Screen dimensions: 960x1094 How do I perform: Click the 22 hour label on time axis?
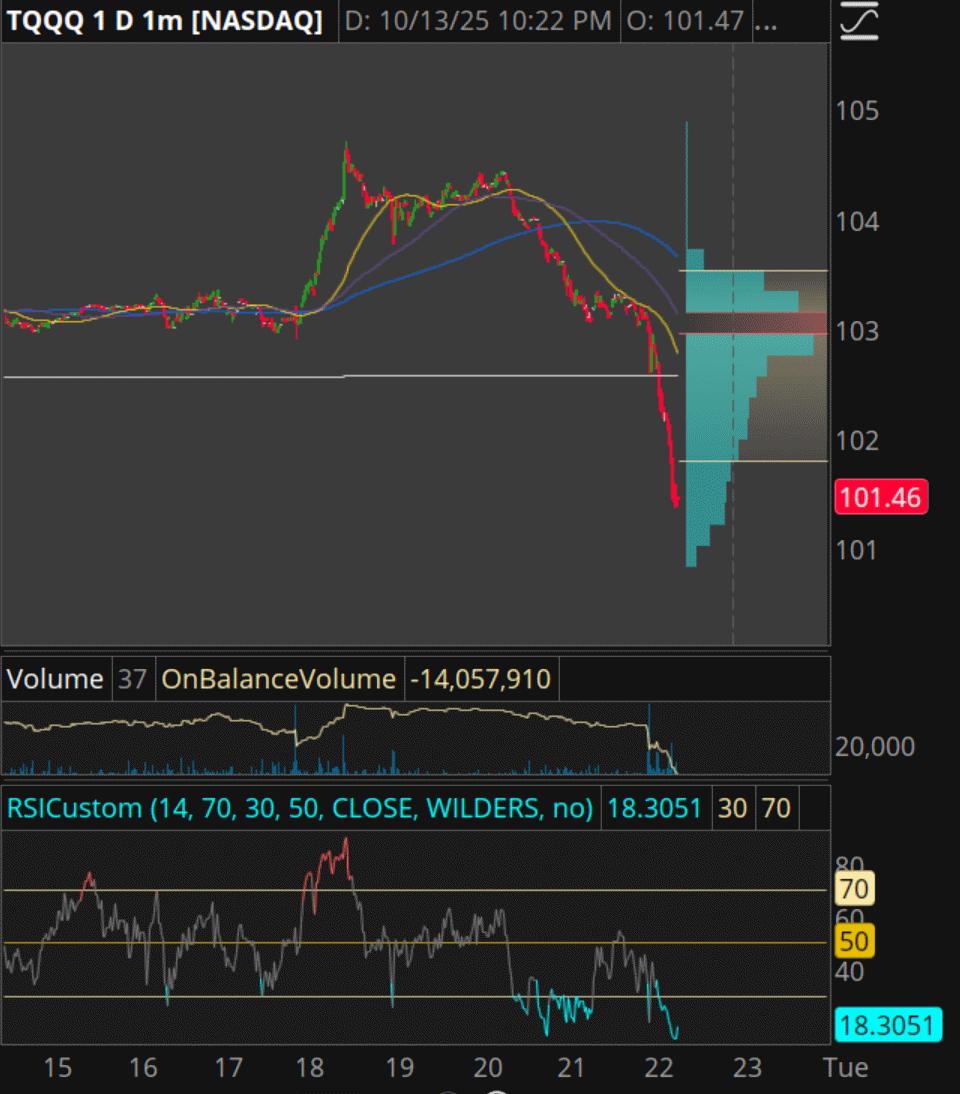(658, 1067)
